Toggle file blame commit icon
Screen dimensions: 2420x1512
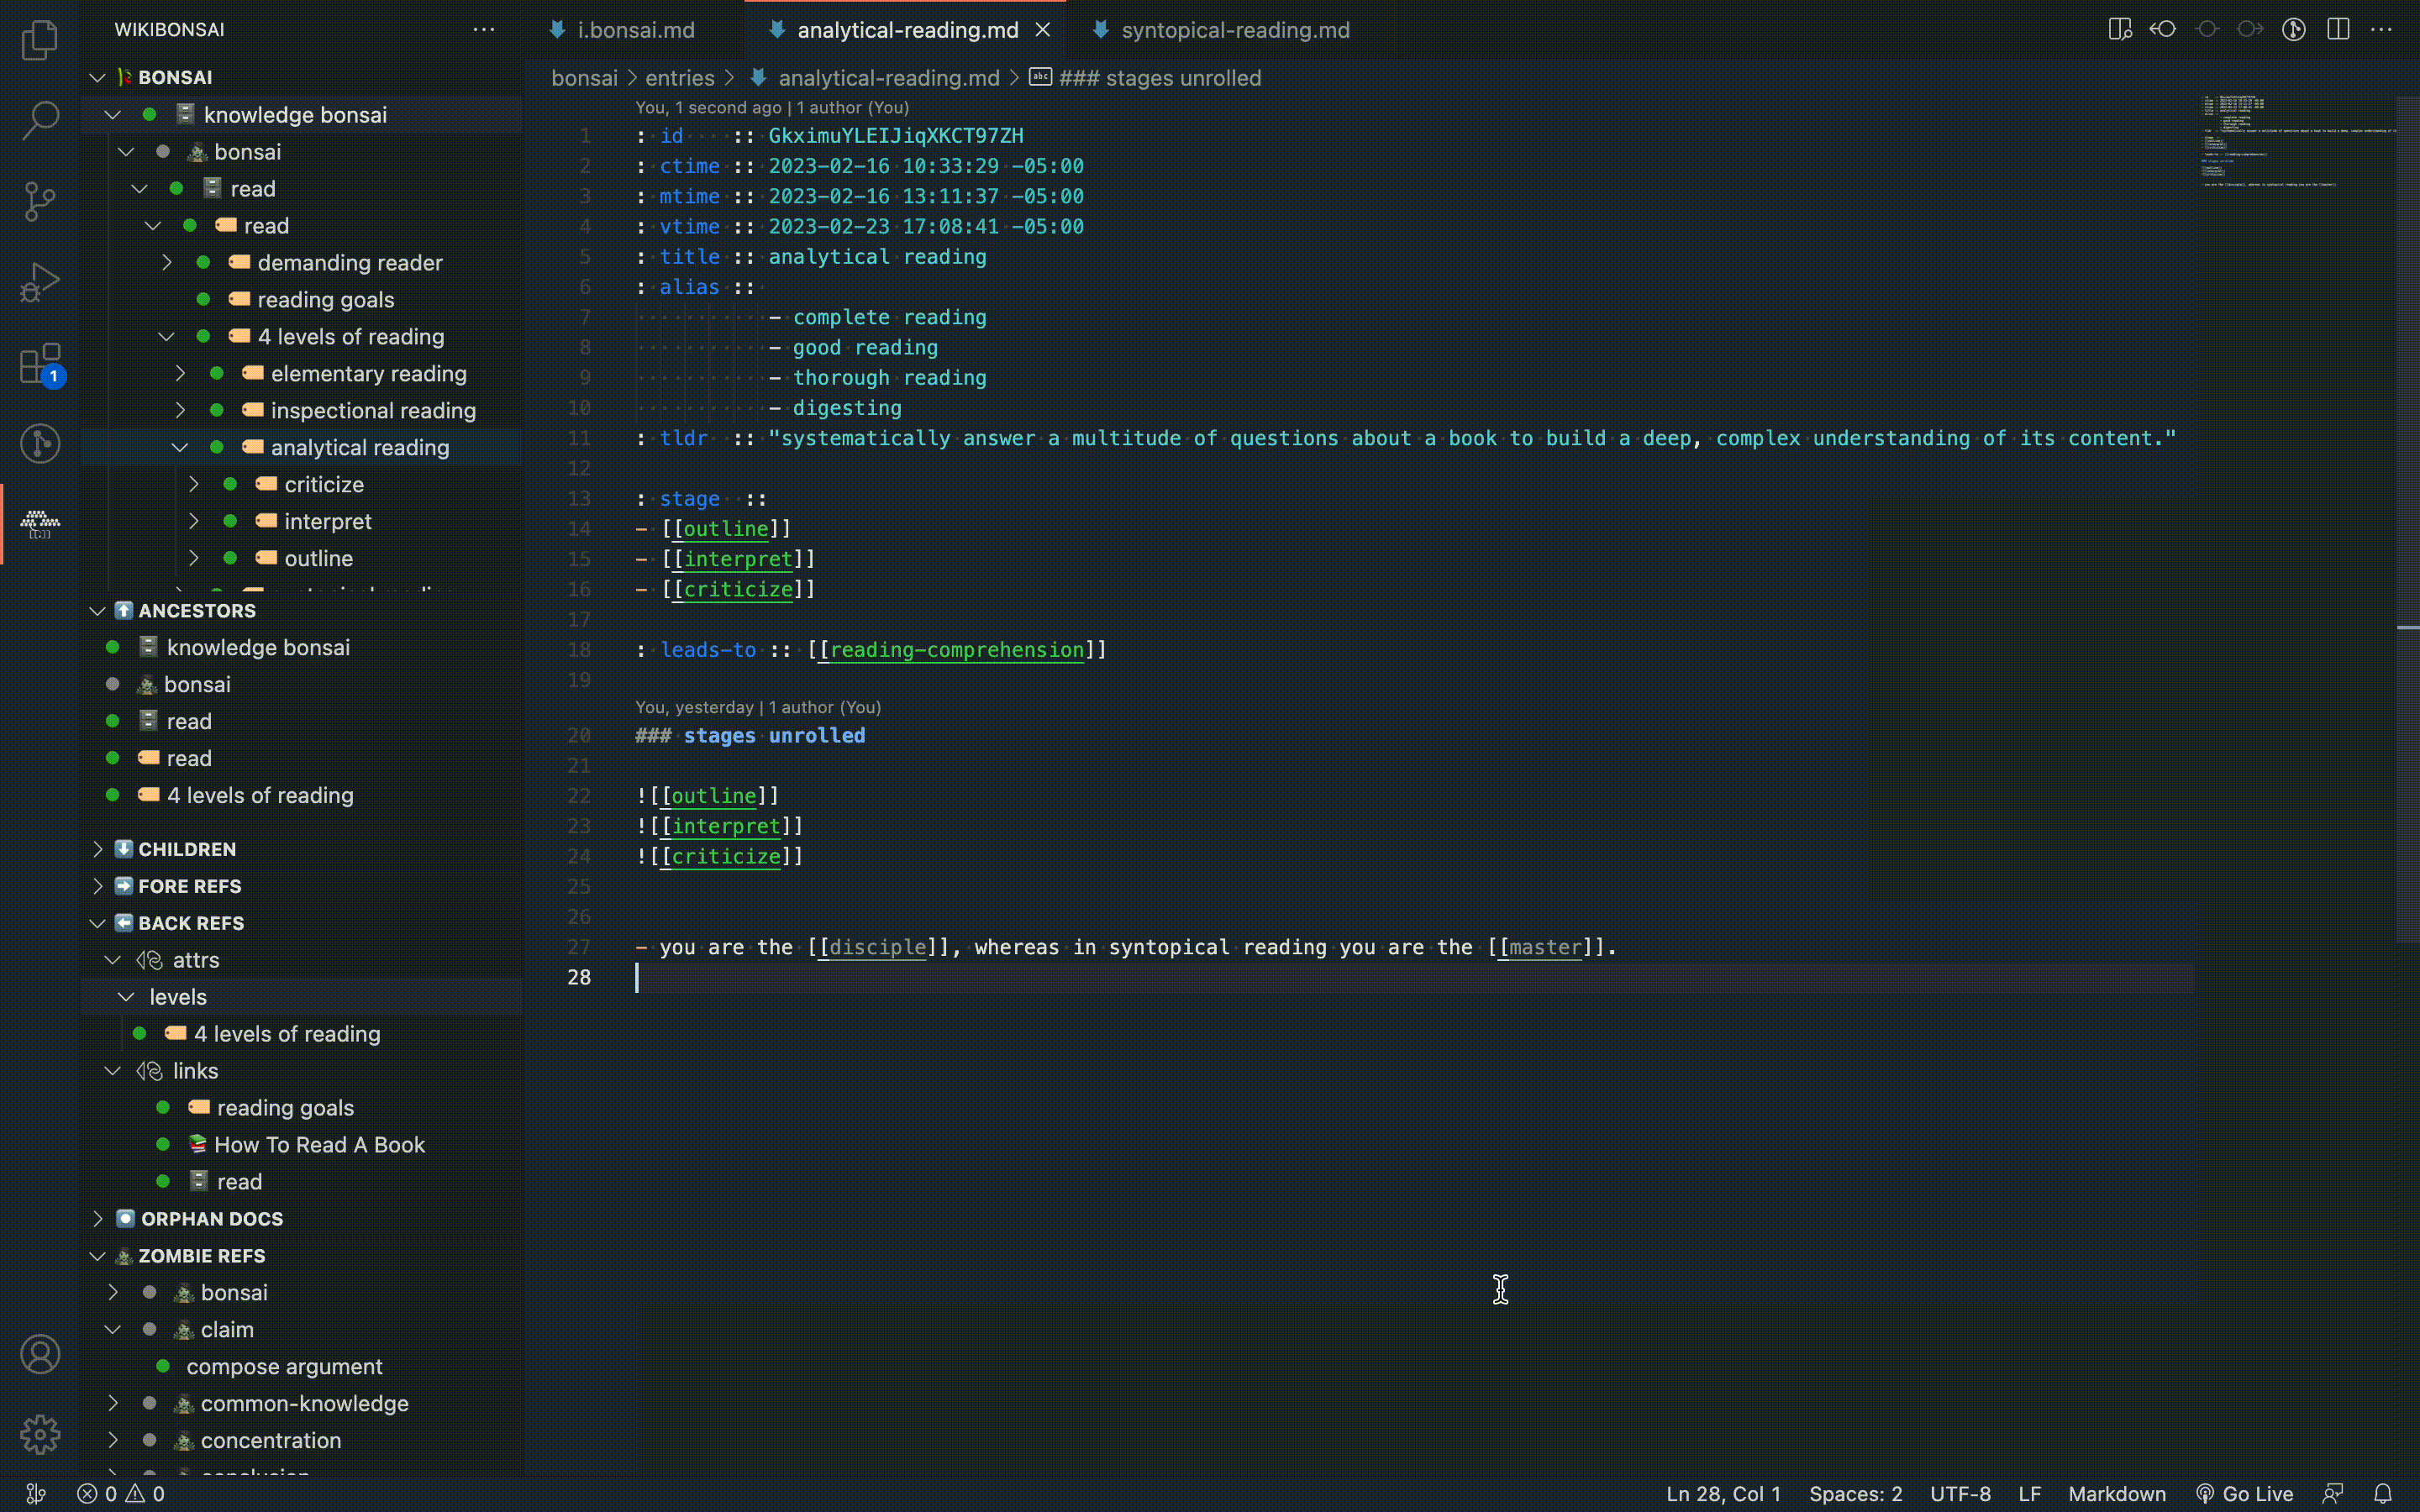click(2207, 29)
